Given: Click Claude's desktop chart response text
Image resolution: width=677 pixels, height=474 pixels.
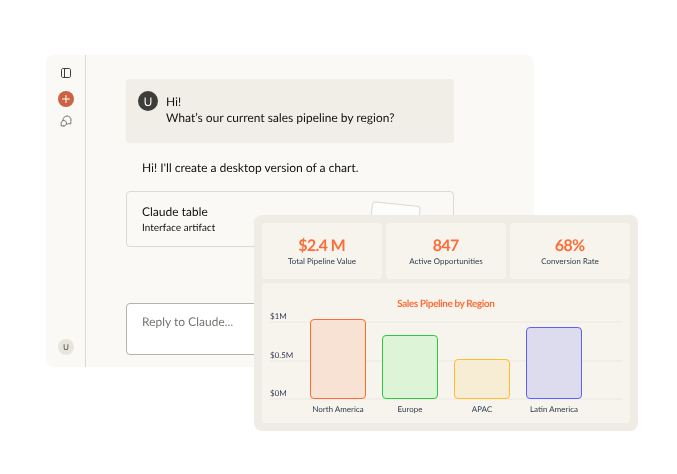Looking at the screenshot, I should point(250,168).
